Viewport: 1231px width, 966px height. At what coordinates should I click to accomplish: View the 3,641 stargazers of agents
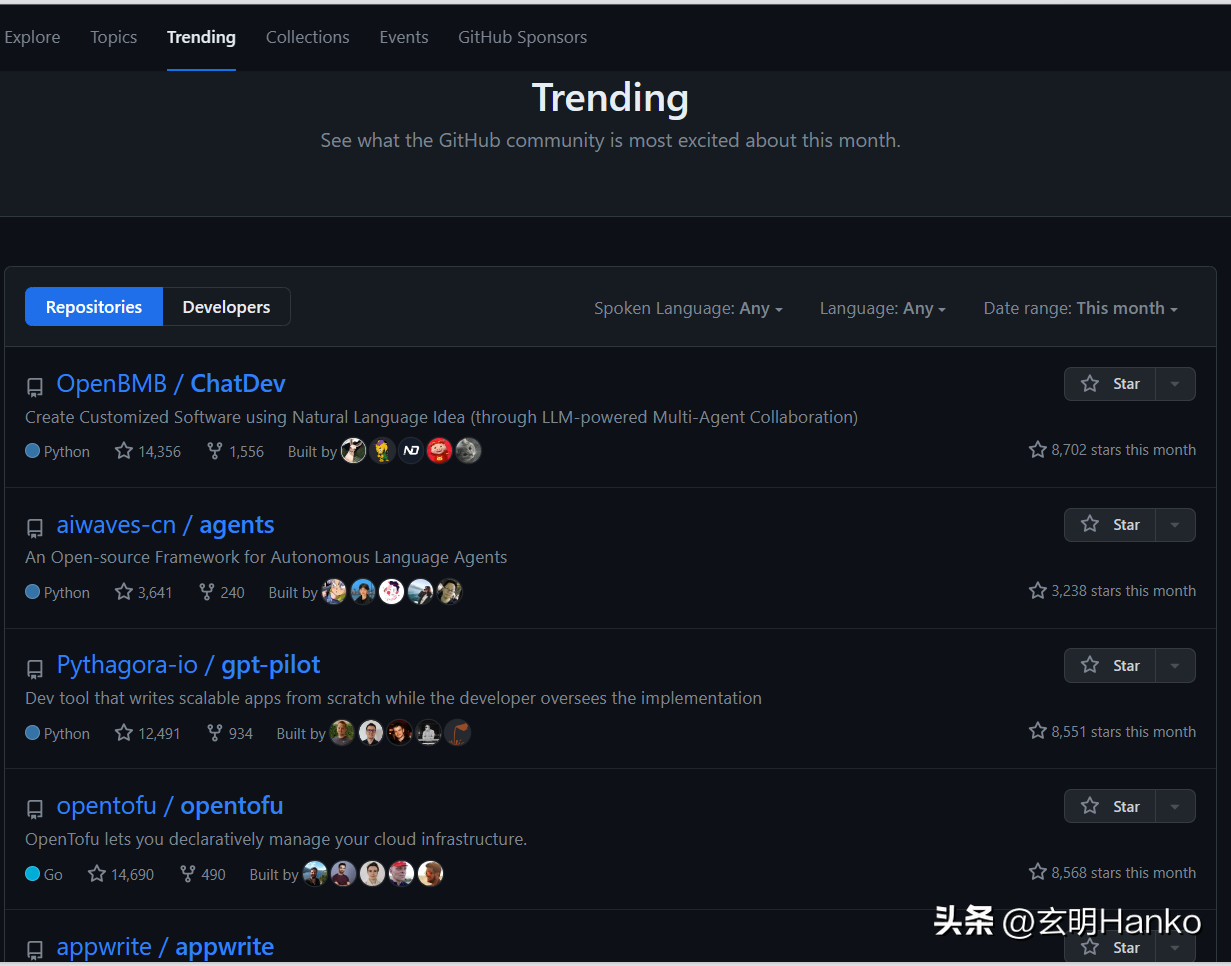[144, 592]
